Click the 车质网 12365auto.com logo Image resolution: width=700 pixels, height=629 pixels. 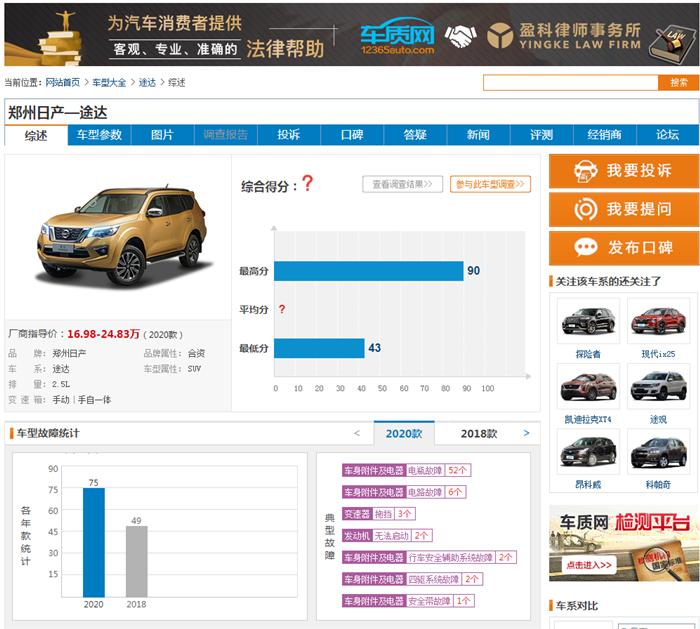coord(397,36)
